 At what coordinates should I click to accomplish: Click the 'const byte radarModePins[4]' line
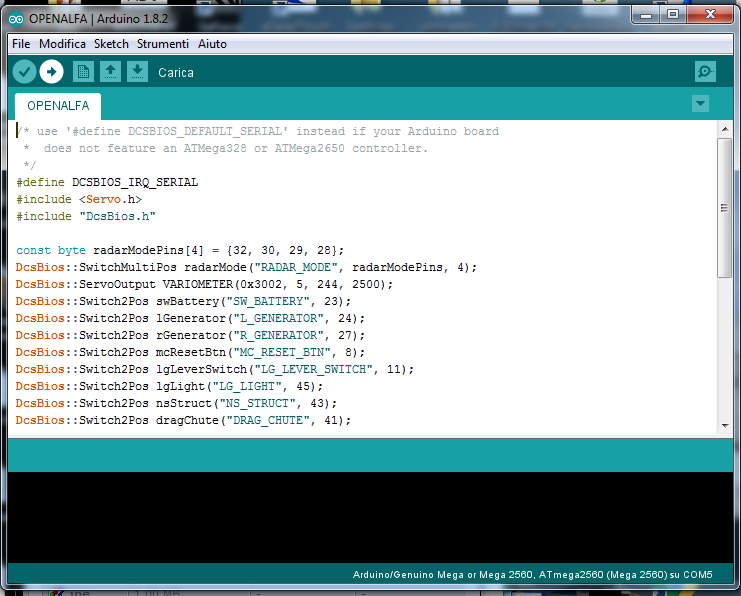pyautogui.click(x=180, y=250)
